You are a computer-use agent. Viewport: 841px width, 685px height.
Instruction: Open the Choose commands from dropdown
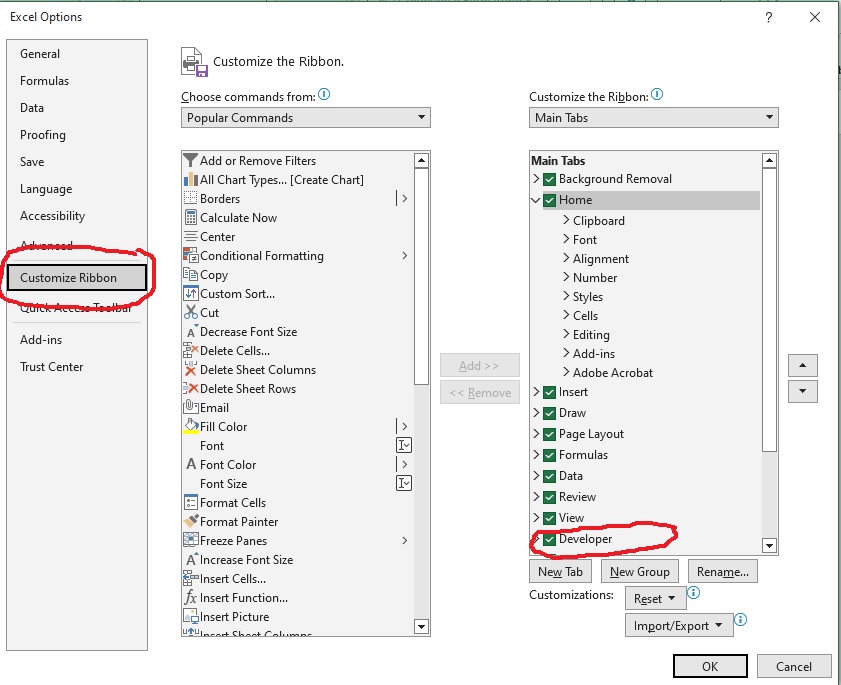pos(306,118)
